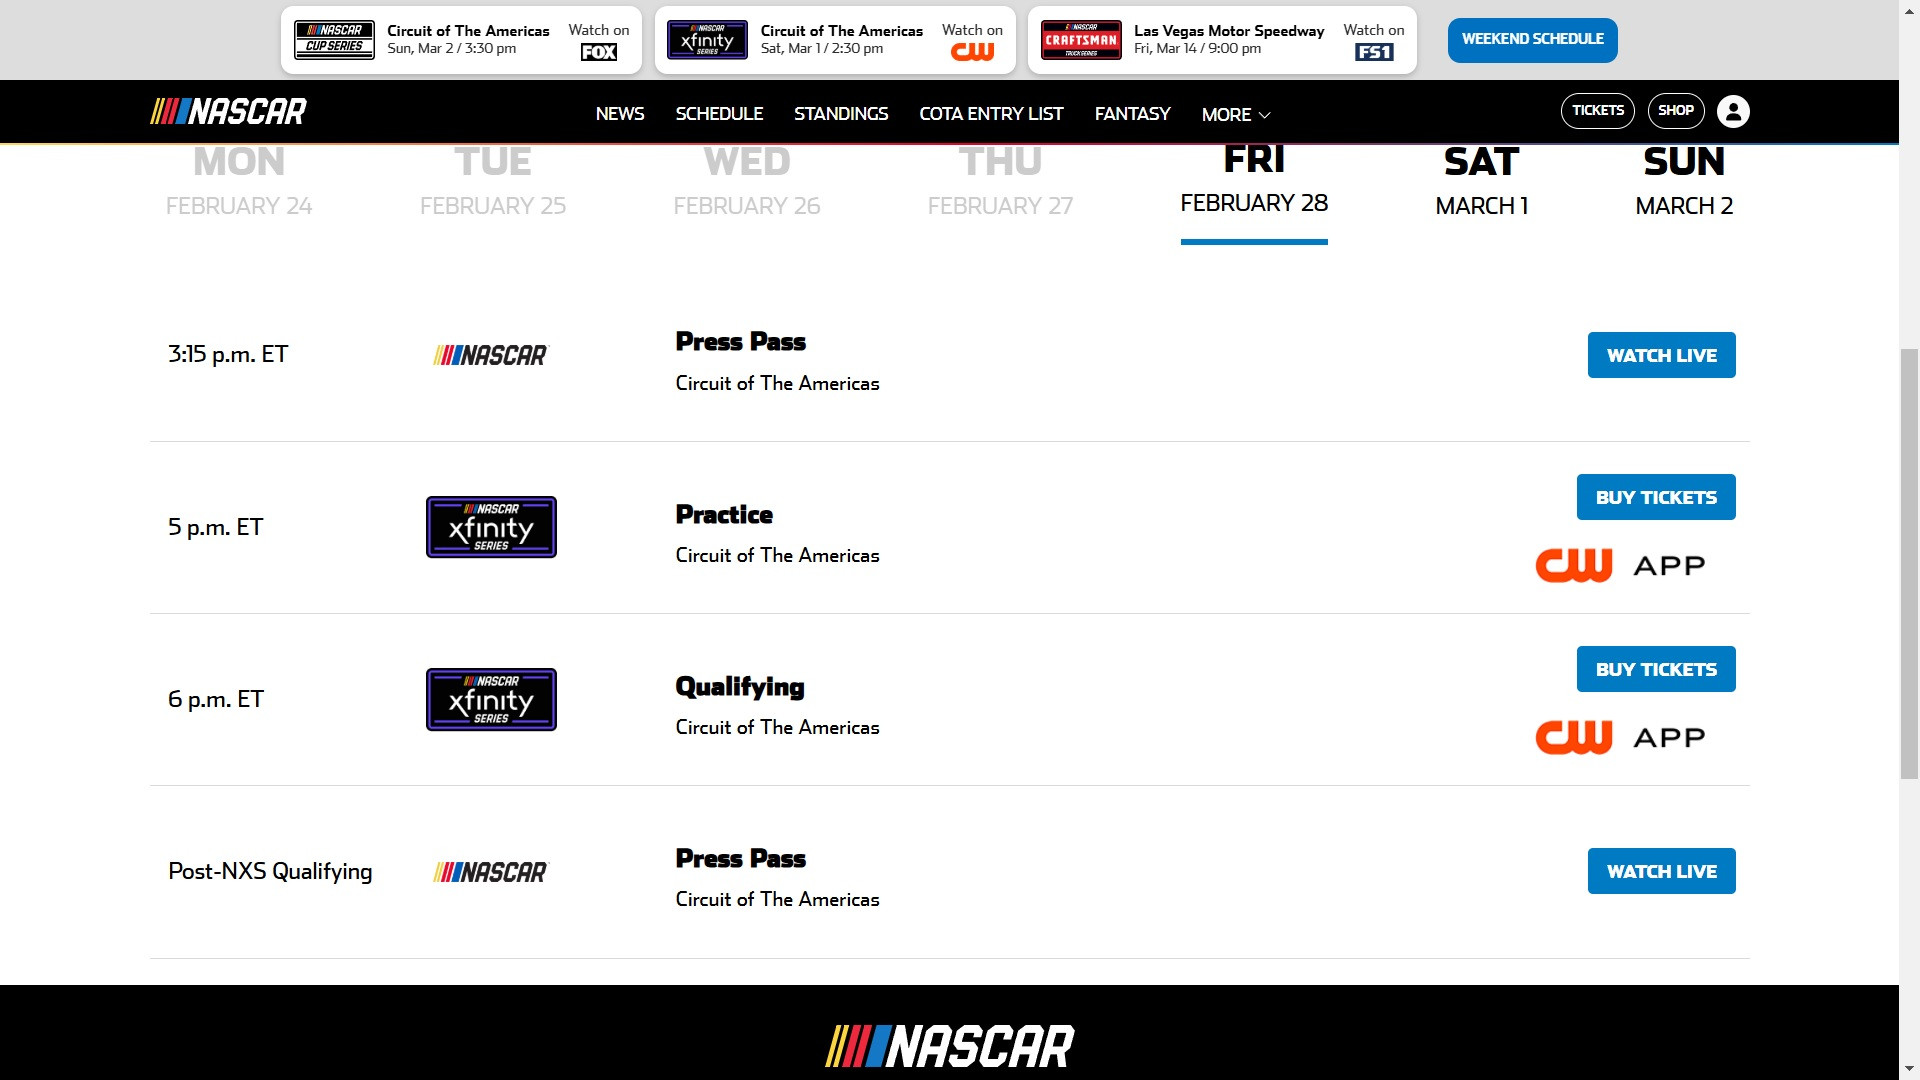Click the NASCAR logo in navigation bar
The image size is (1920, 1080).
pyautogui.click(x=228, y=111)
